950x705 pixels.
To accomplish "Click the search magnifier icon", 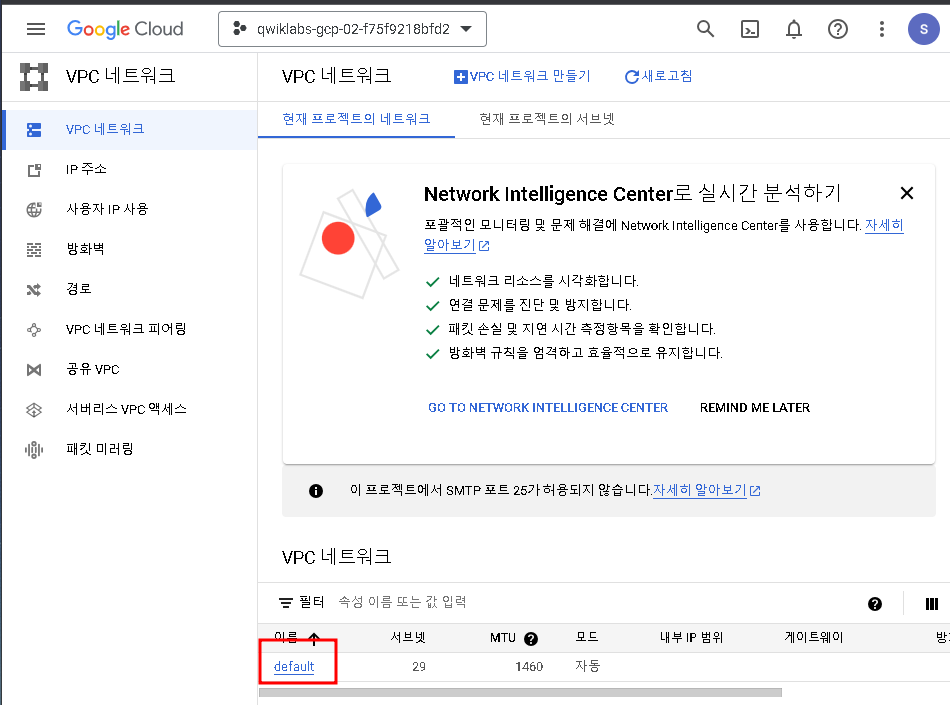I will [705, 28].
